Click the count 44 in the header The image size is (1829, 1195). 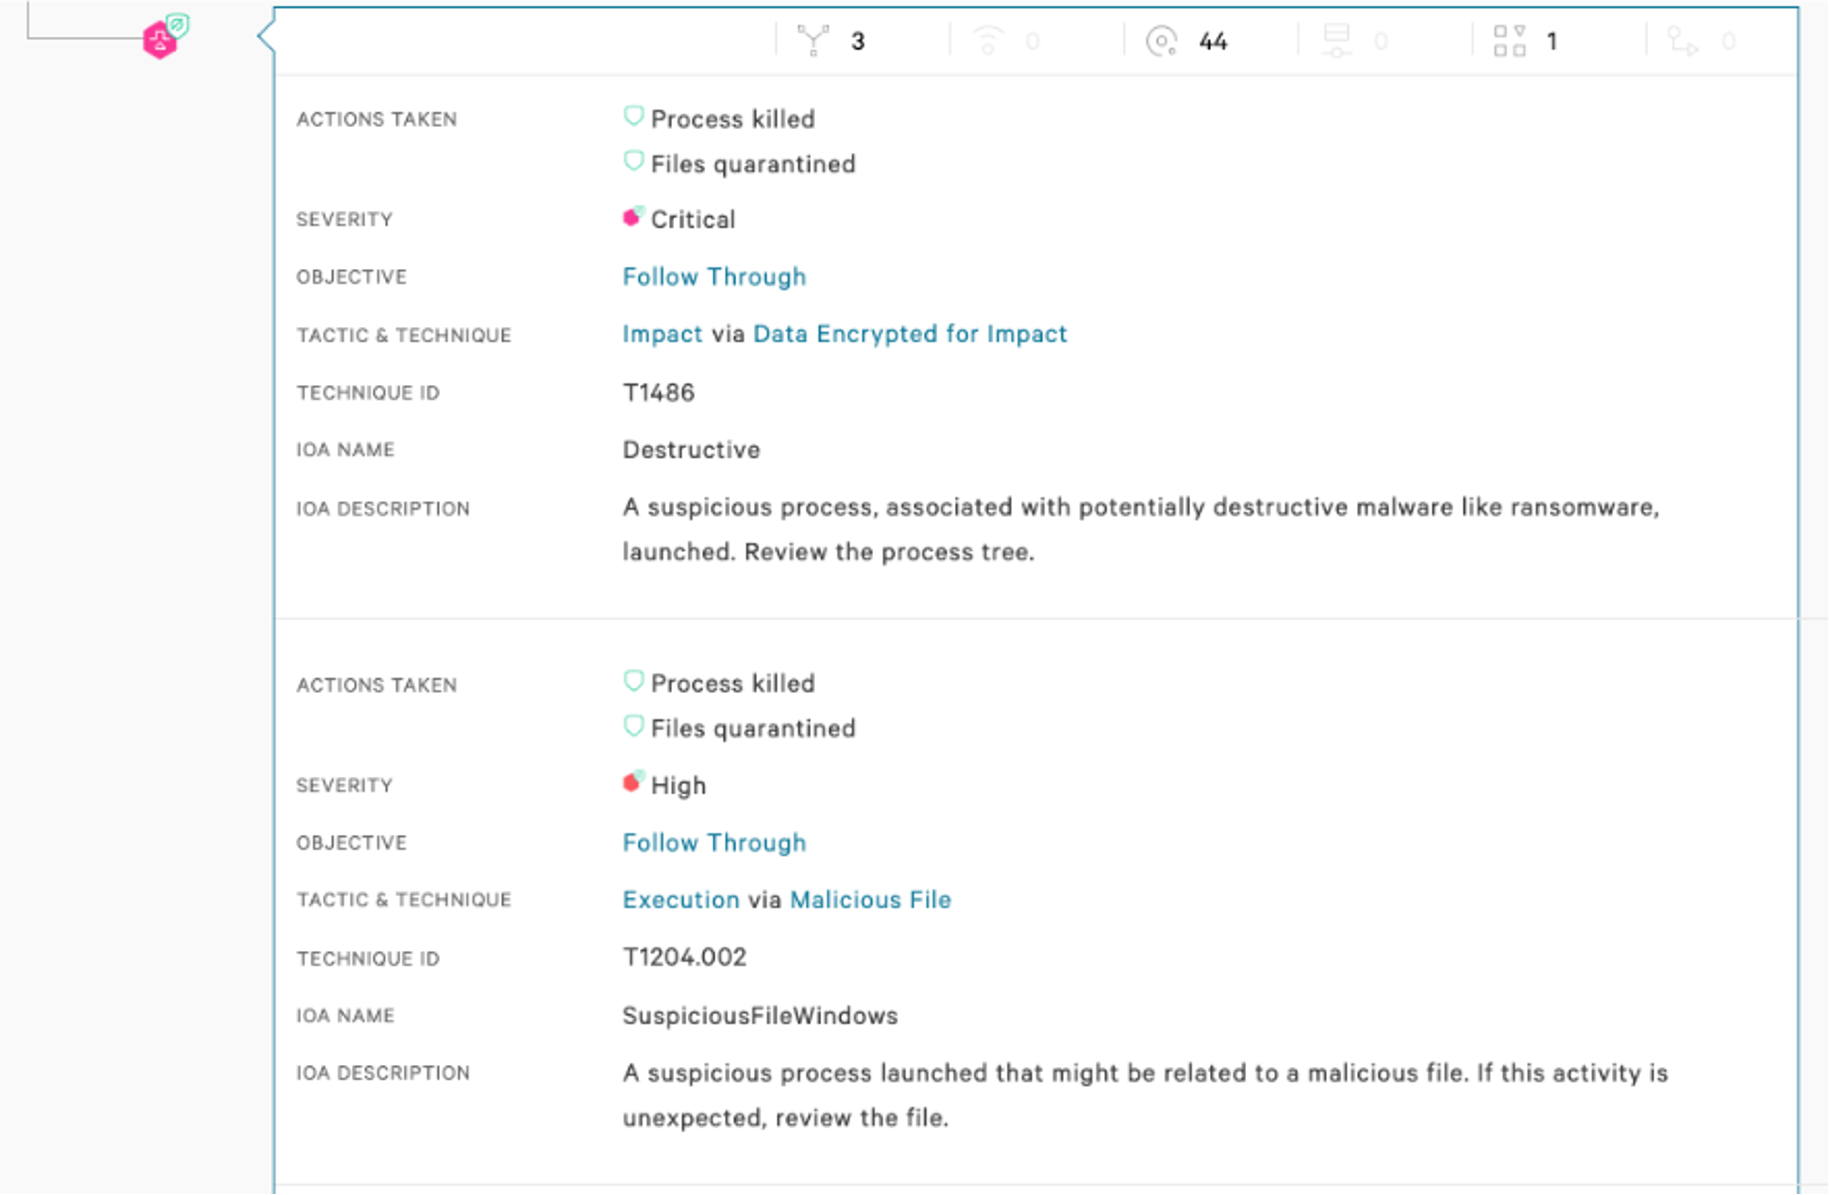[1213, 41]
